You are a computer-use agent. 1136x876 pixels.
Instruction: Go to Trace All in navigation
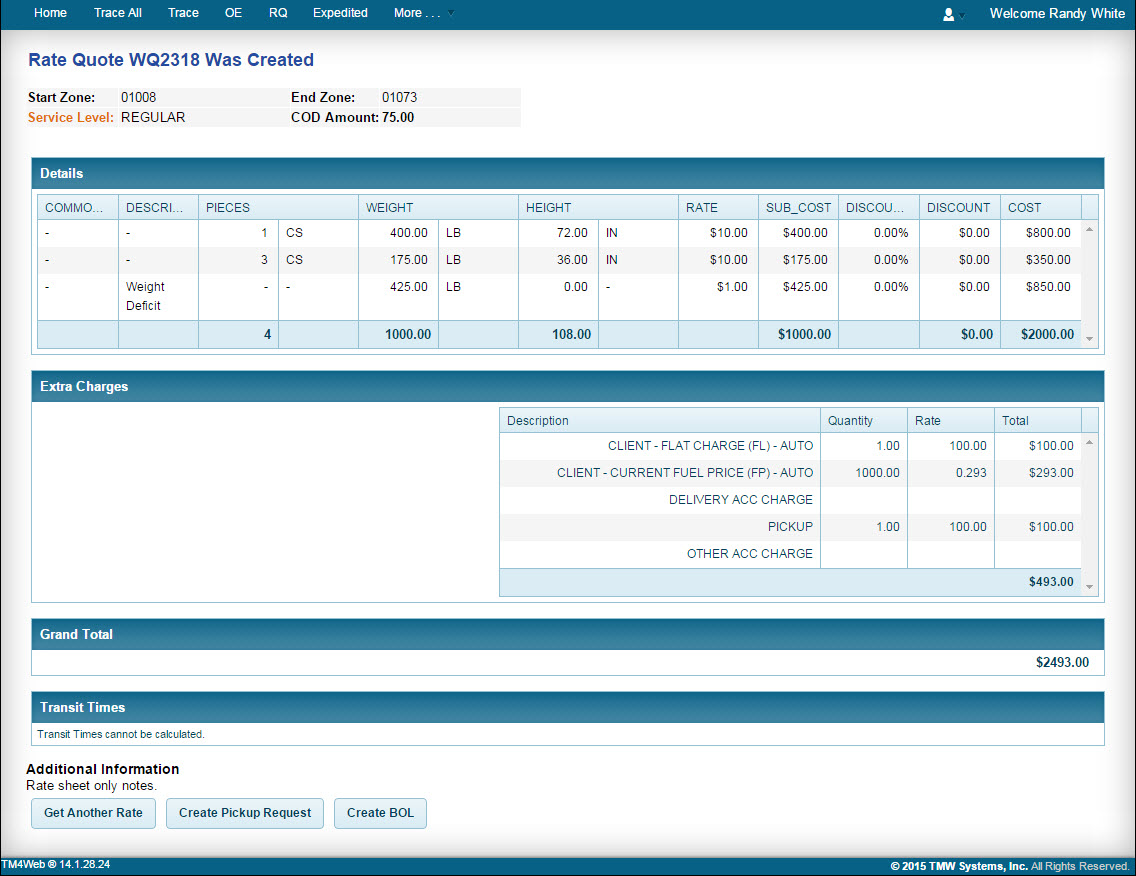pyautogui.click(x=118, y=13)
